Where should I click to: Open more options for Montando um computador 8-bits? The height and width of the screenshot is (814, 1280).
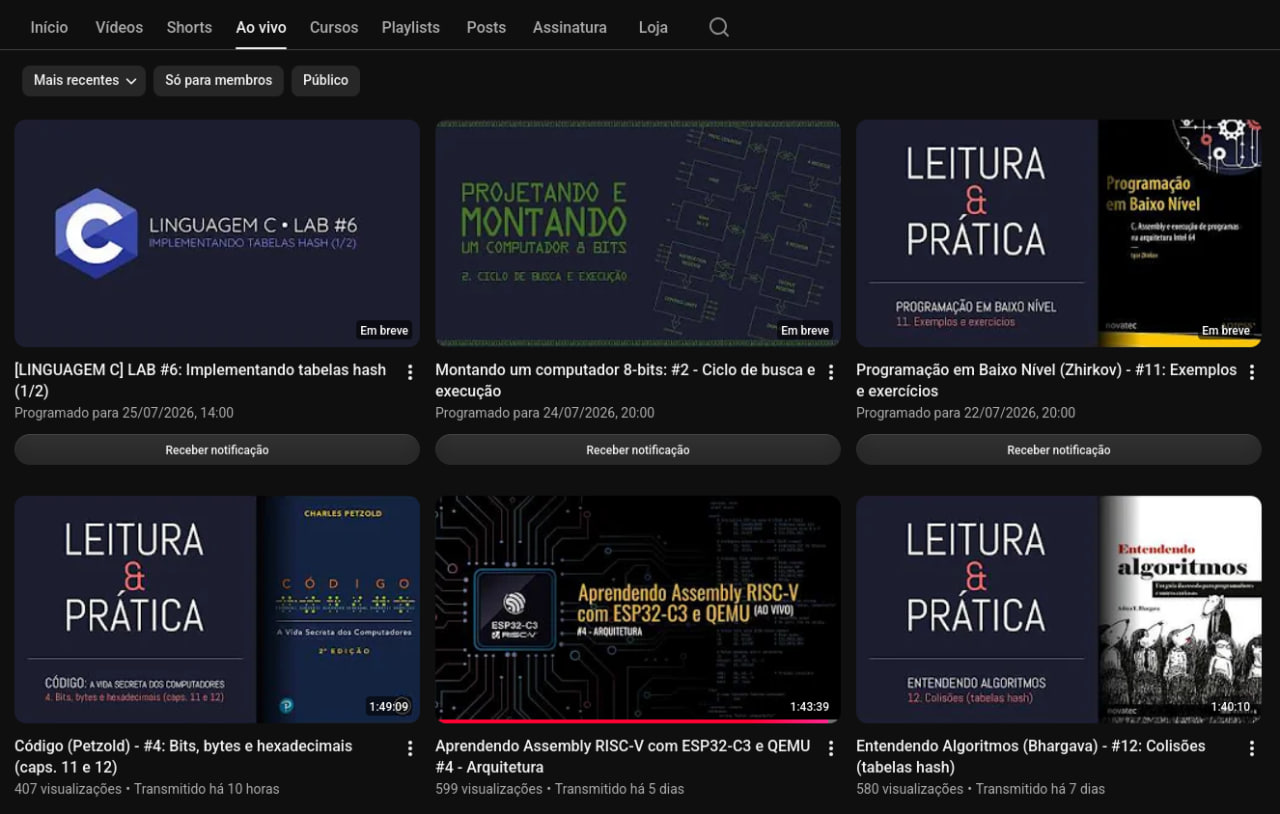pyautogui.click(x=830, y=373)
